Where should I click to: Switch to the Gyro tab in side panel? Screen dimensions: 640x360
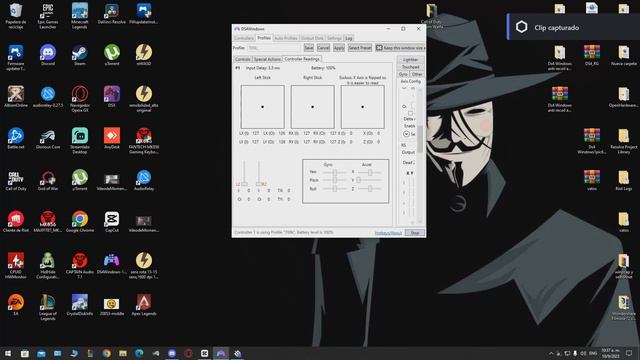[x=403, y=74]
